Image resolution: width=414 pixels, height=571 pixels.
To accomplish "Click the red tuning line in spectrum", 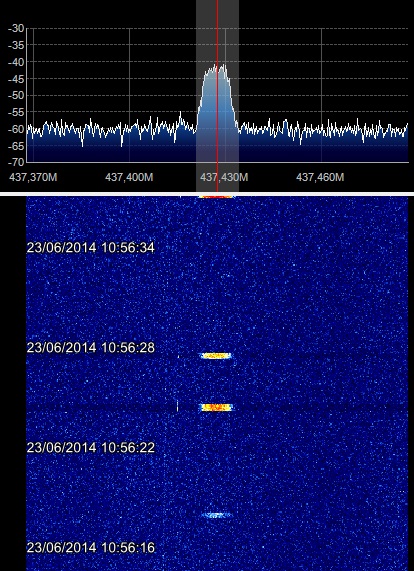I will 217,95.
